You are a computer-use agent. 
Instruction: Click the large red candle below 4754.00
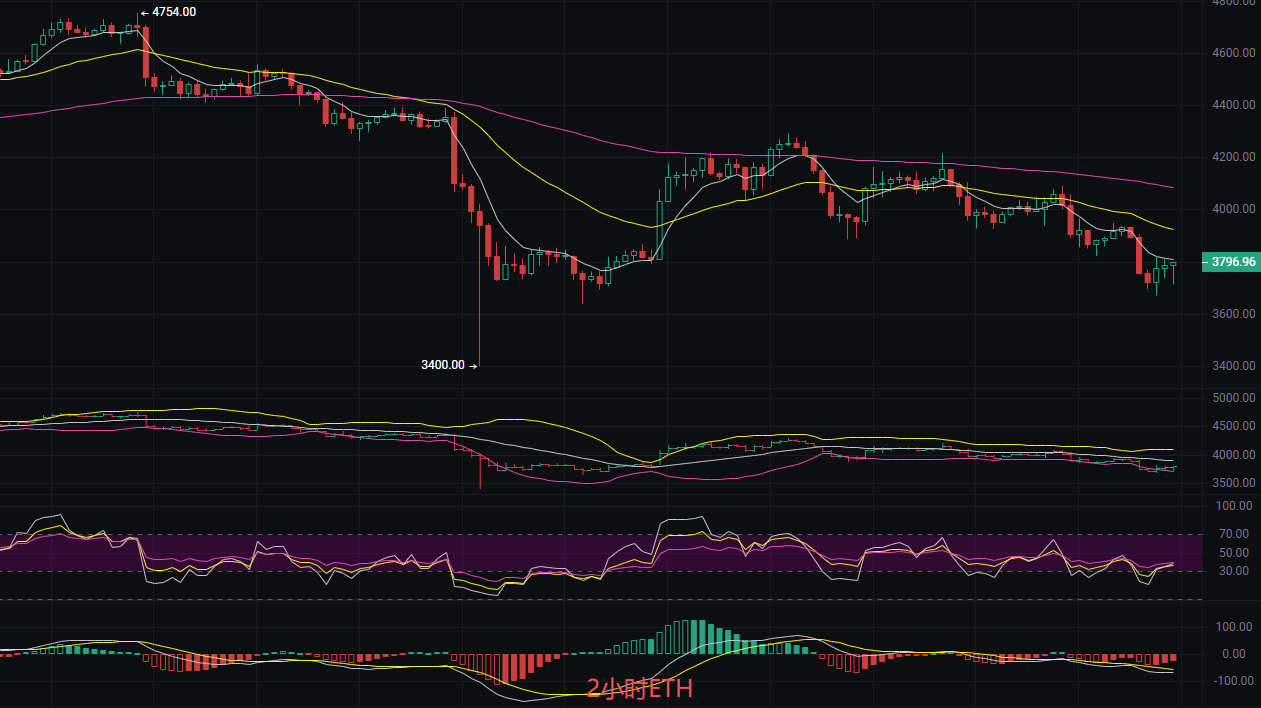coord(146,53)
